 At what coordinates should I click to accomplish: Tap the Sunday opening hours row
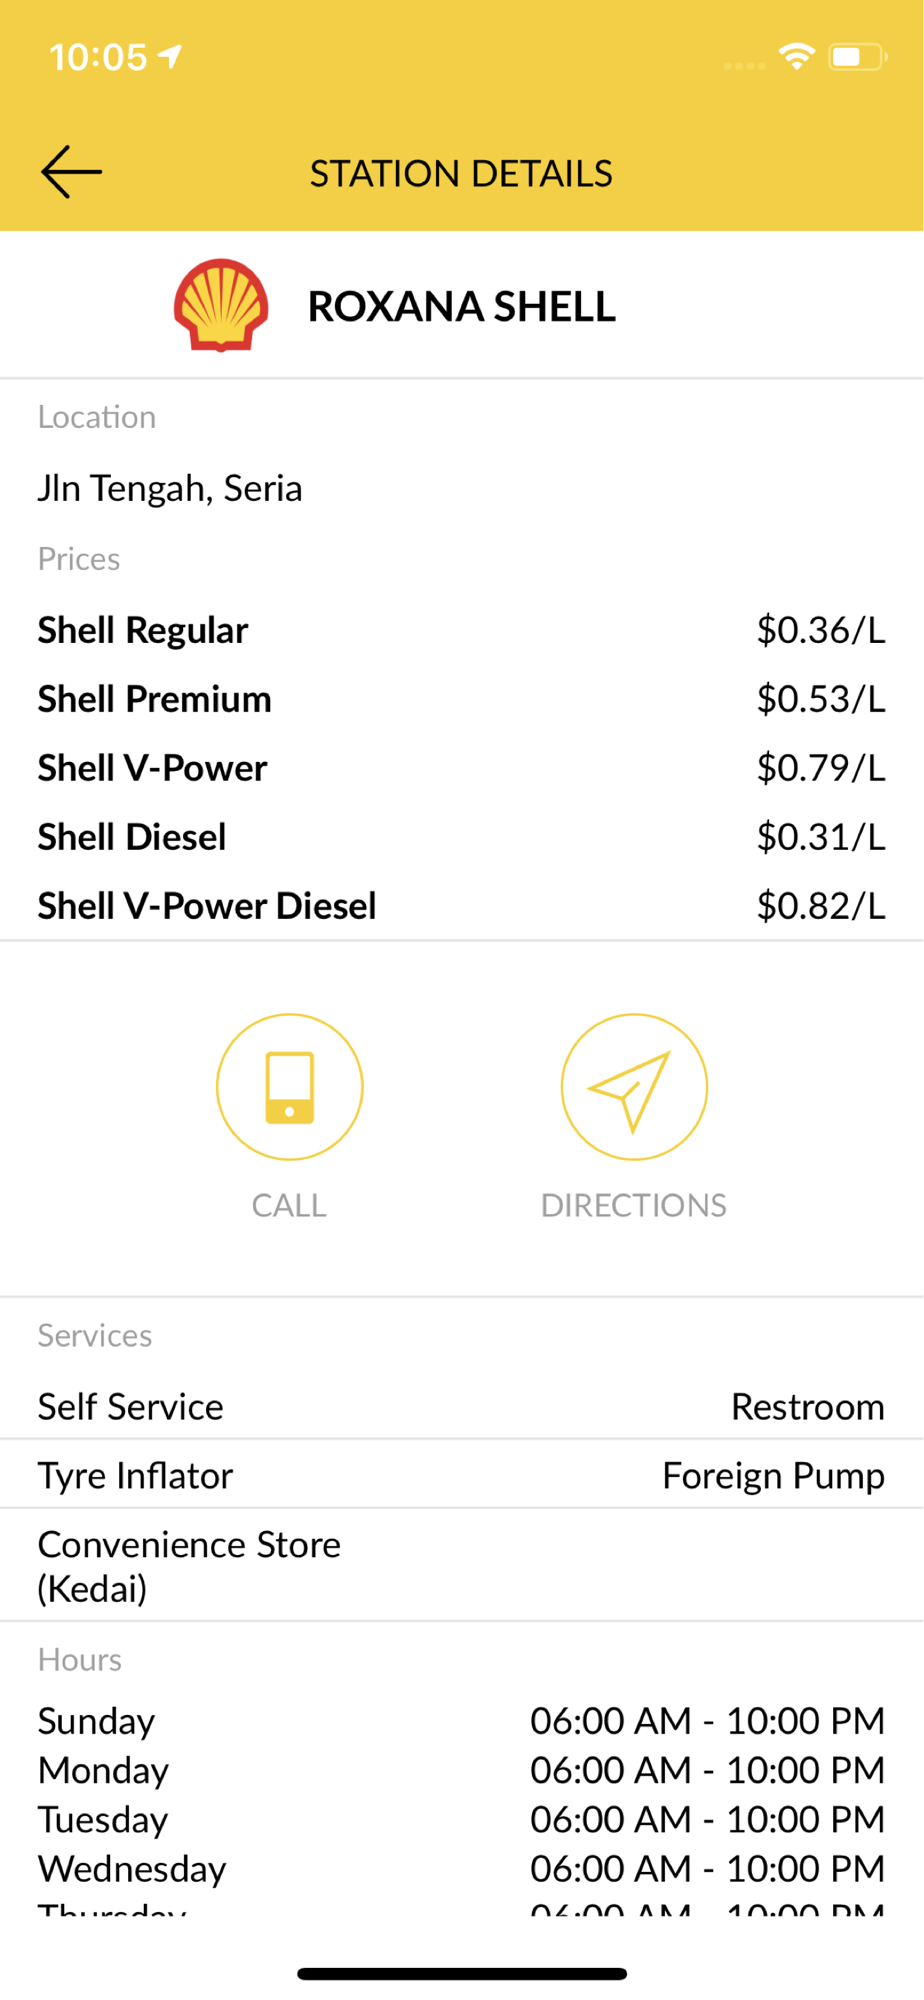point(461,1721)
